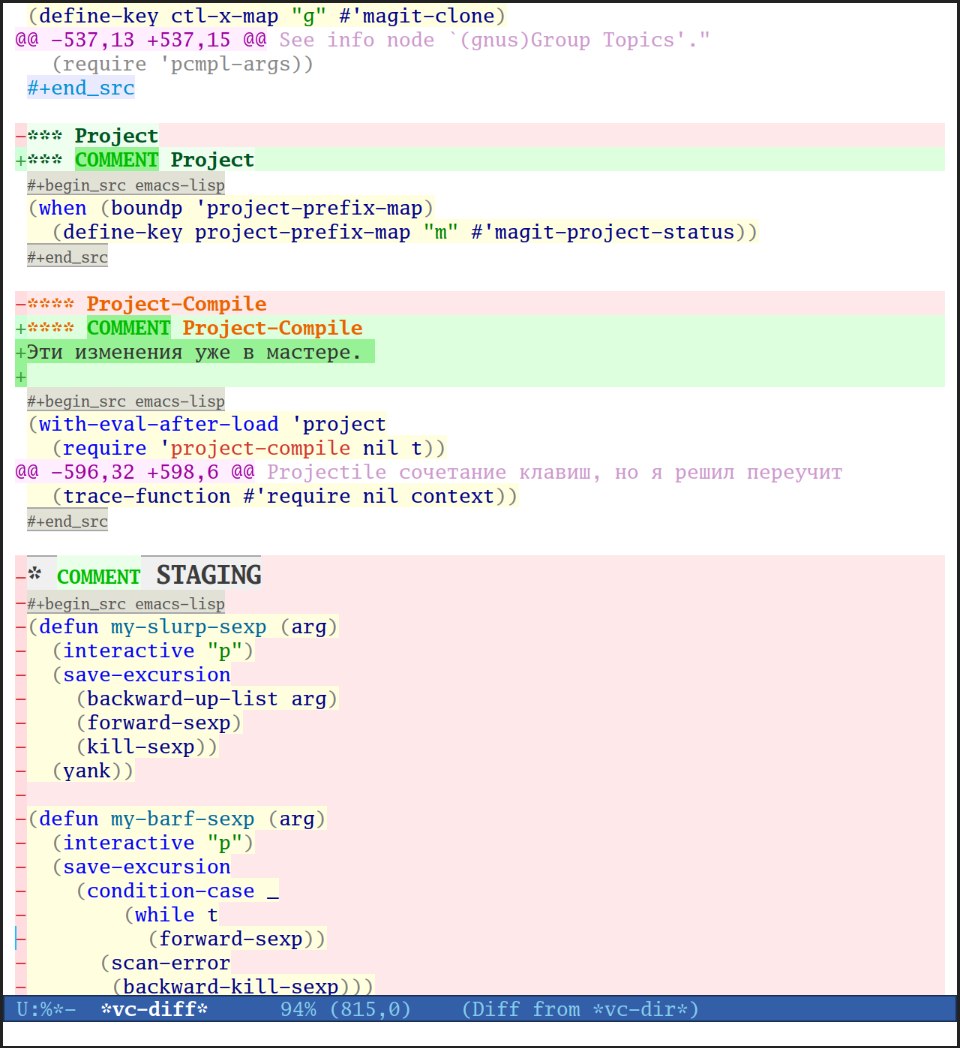This screenshot has width=960, height=1048.
Task: Click the '(kill-sexp))' line
Action: point(146,747)
